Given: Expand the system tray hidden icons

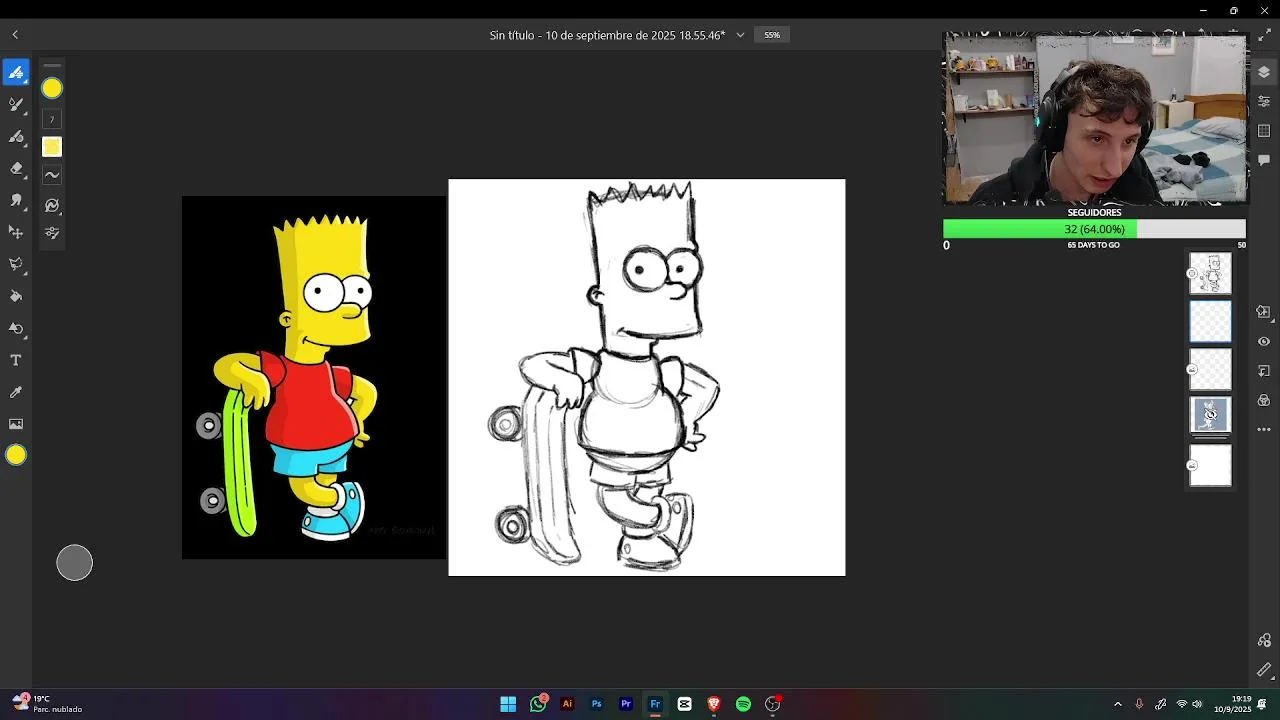Looking at the screenshot, I should (x=1117, y=704).
